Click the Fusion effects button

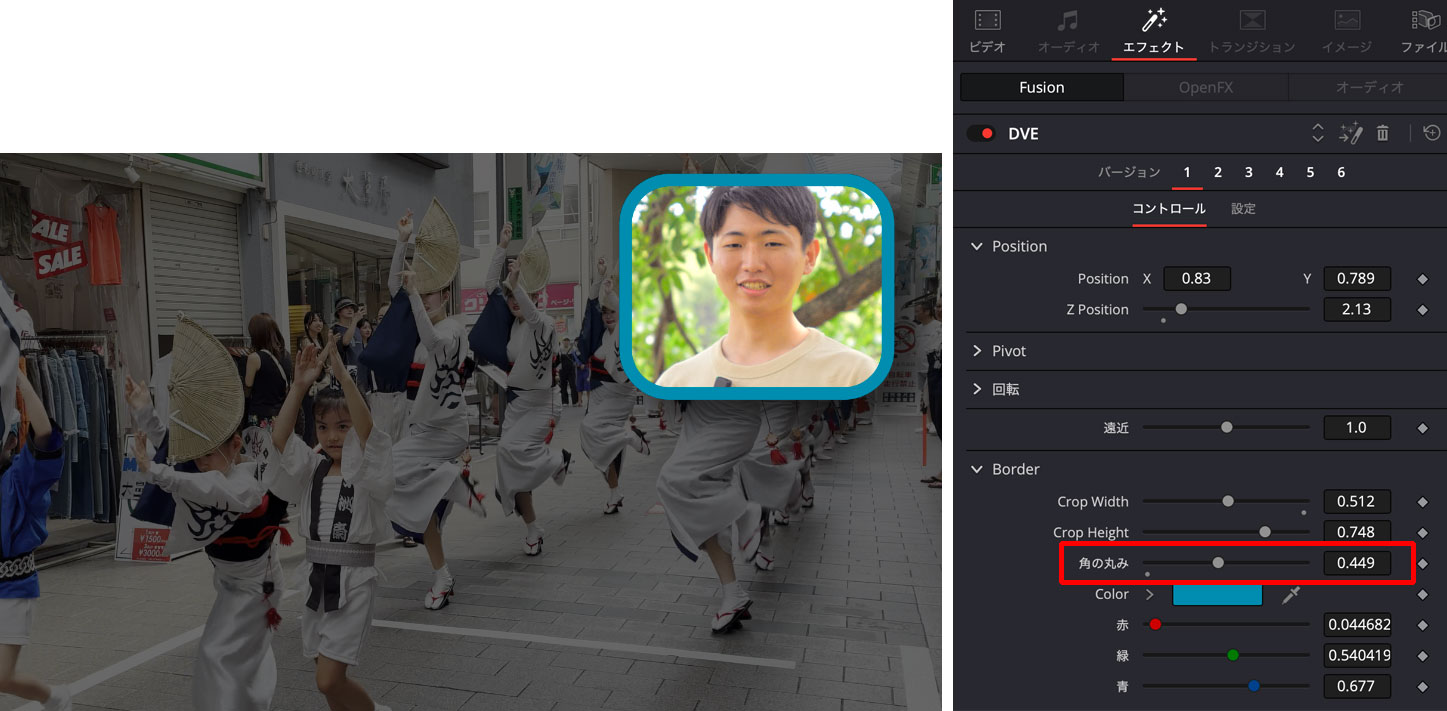(x=1041, y=88)
